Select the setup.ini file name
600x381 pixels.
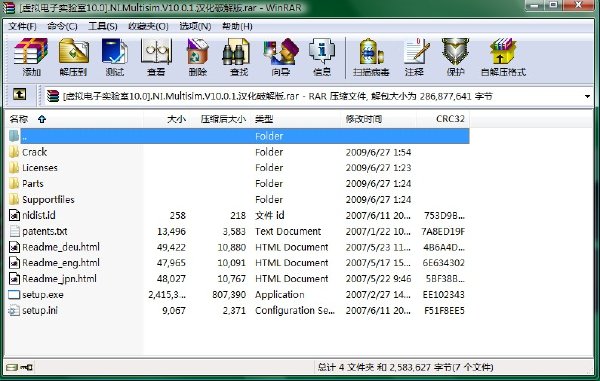(40, 310)
